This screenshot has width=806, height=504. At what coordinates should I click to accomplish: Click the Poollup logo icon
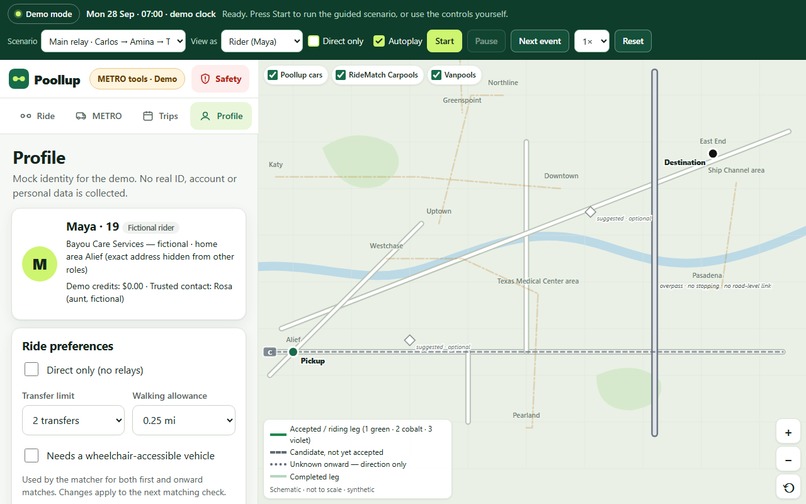coord(19,79)
